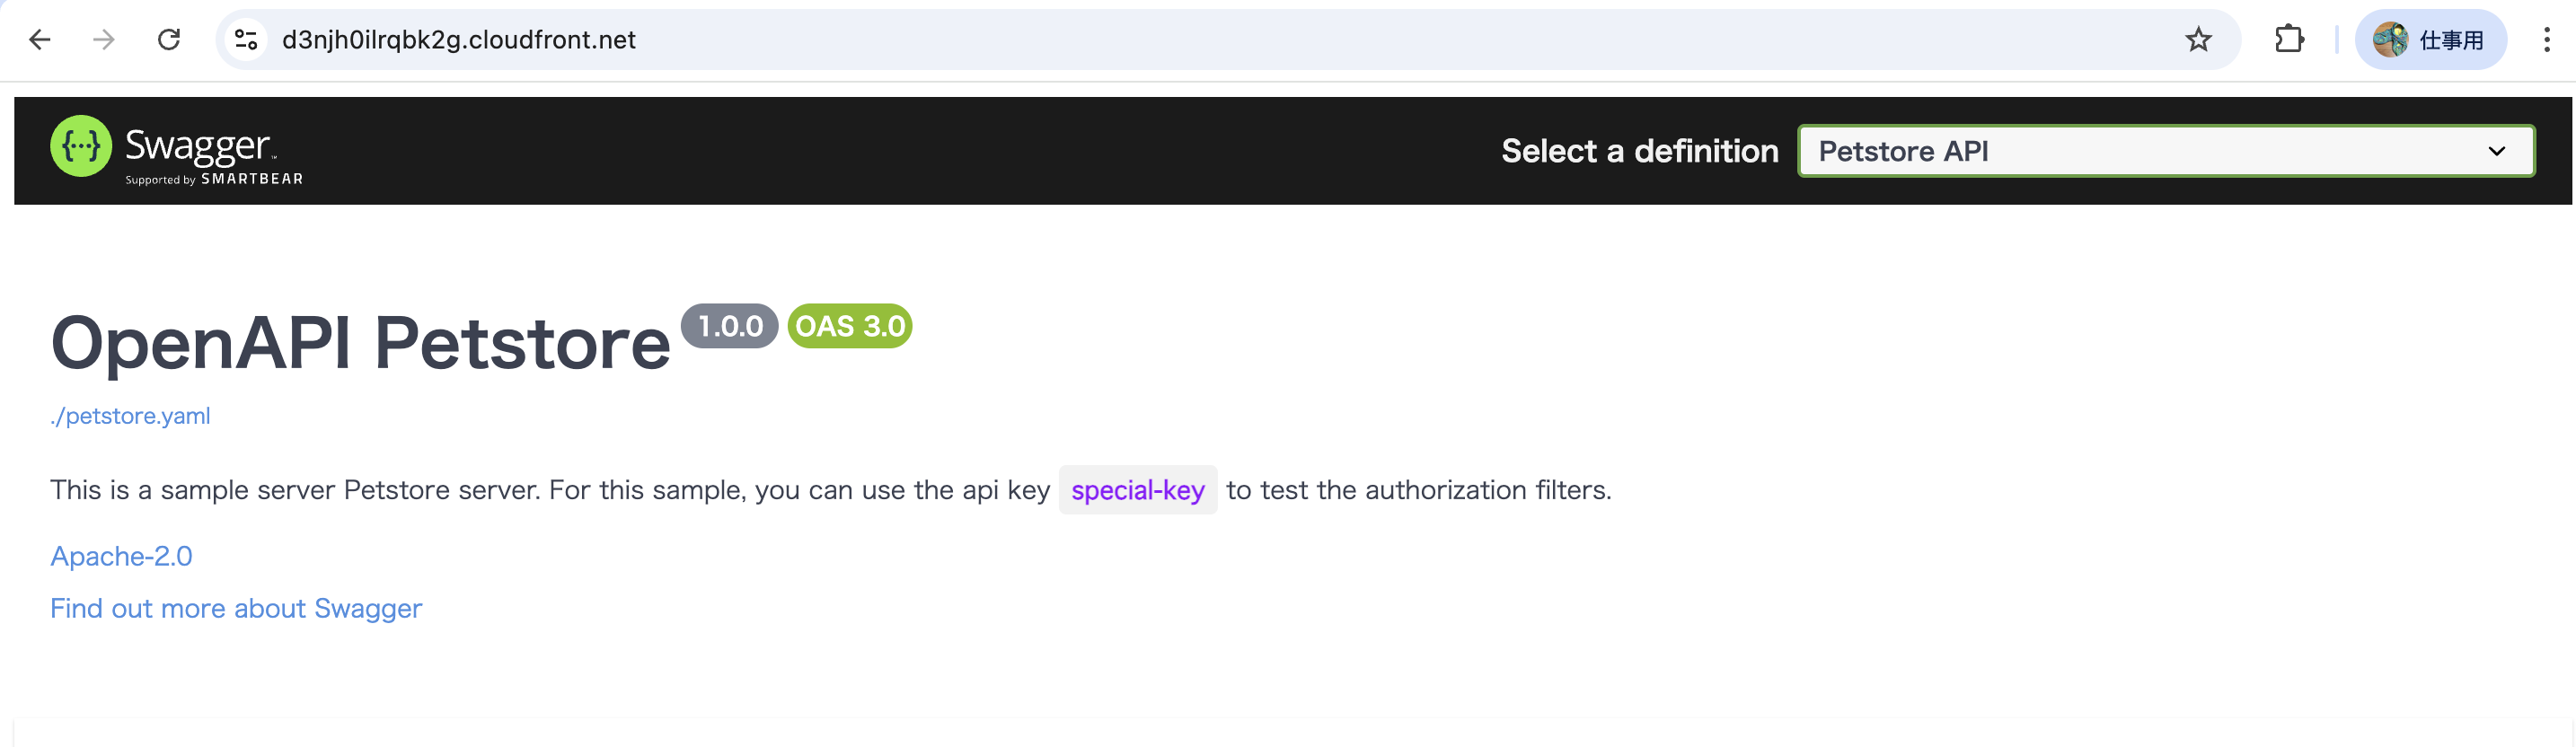The width and height of the screenshot is (2576, 747).
Task: Click the OAS 3.0 green badge
Action: pyautogui.click(x=850, y=326)
